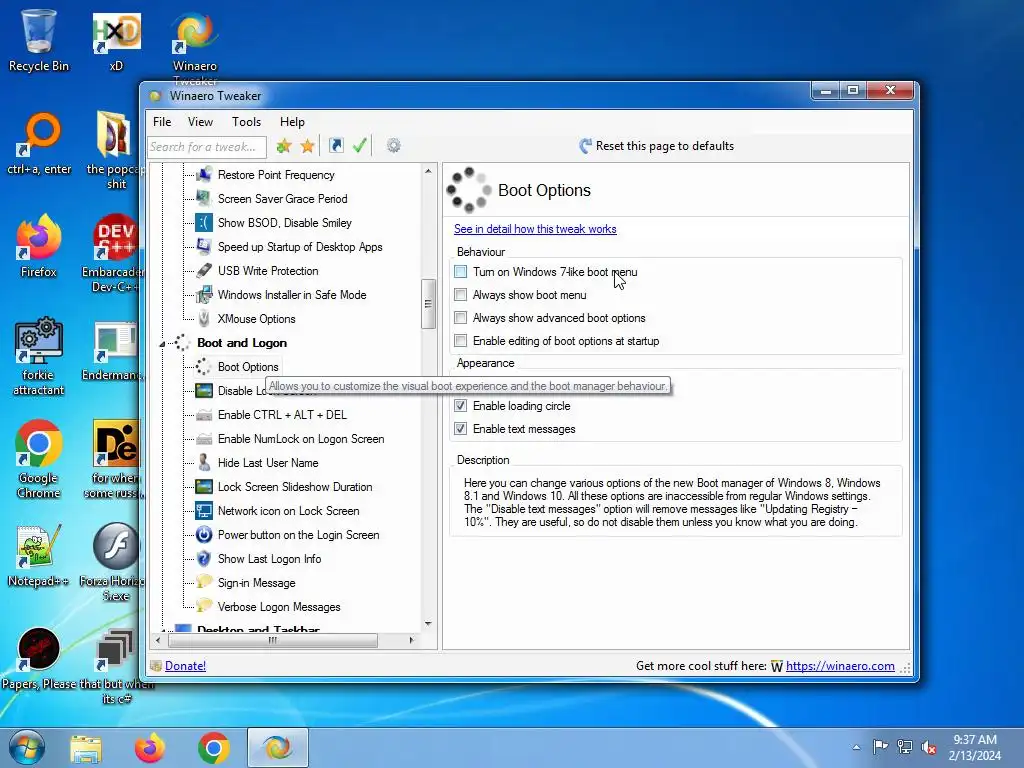Click the horizontal tree scrollbar thumb

(x=272, y=640)
